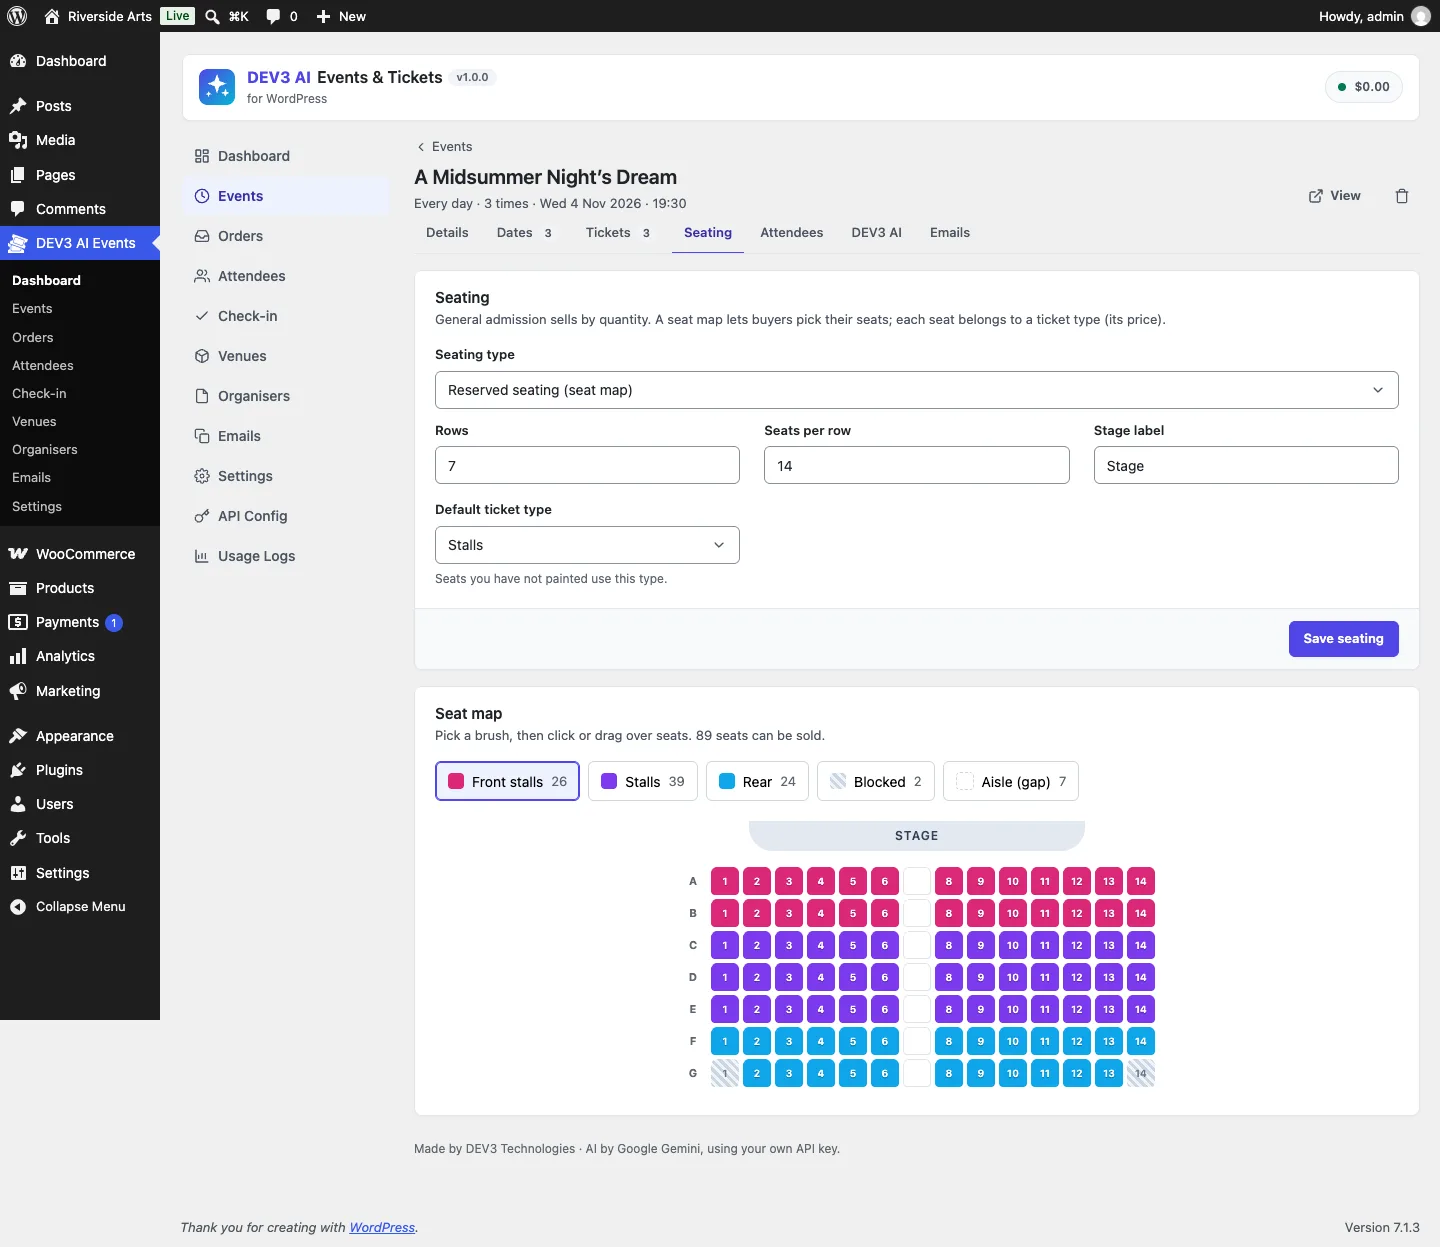Viewport: 1440px width, 1247px height.
Task: Open comments bubble icon in admin bar
Action: coord(273,16)
